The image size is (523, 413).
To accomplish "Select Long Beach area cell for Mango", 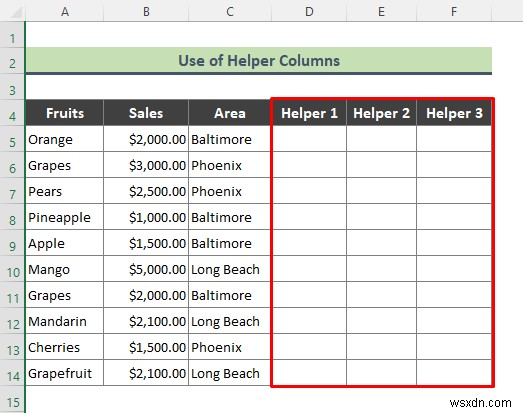I will click(230, 269).
